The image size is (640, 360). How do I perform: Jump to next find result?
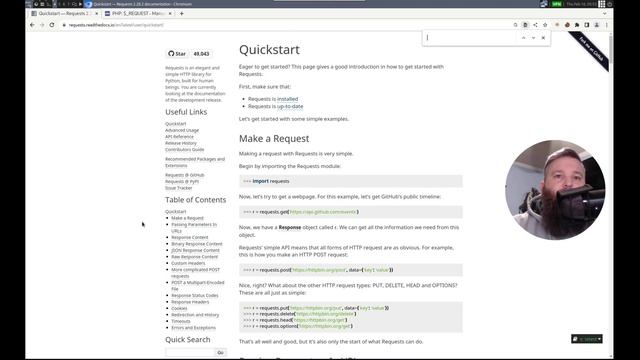[533, 38]
